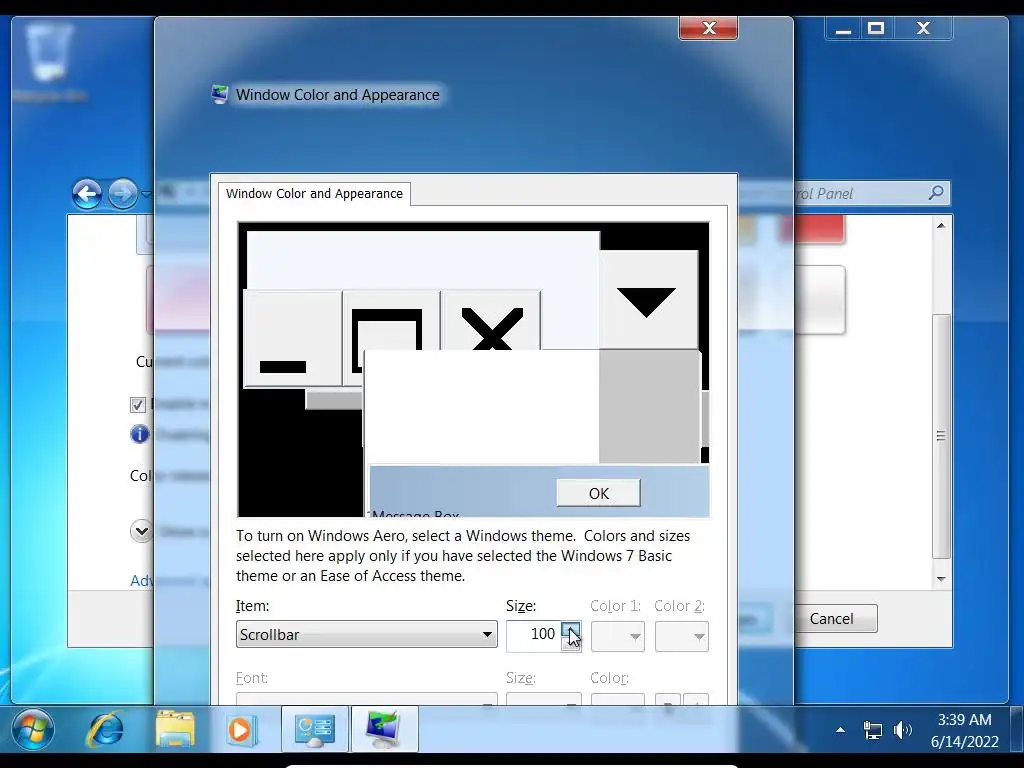
Task: Click the disabled Color 2 swatch dropdown
Action: [681, 636]
